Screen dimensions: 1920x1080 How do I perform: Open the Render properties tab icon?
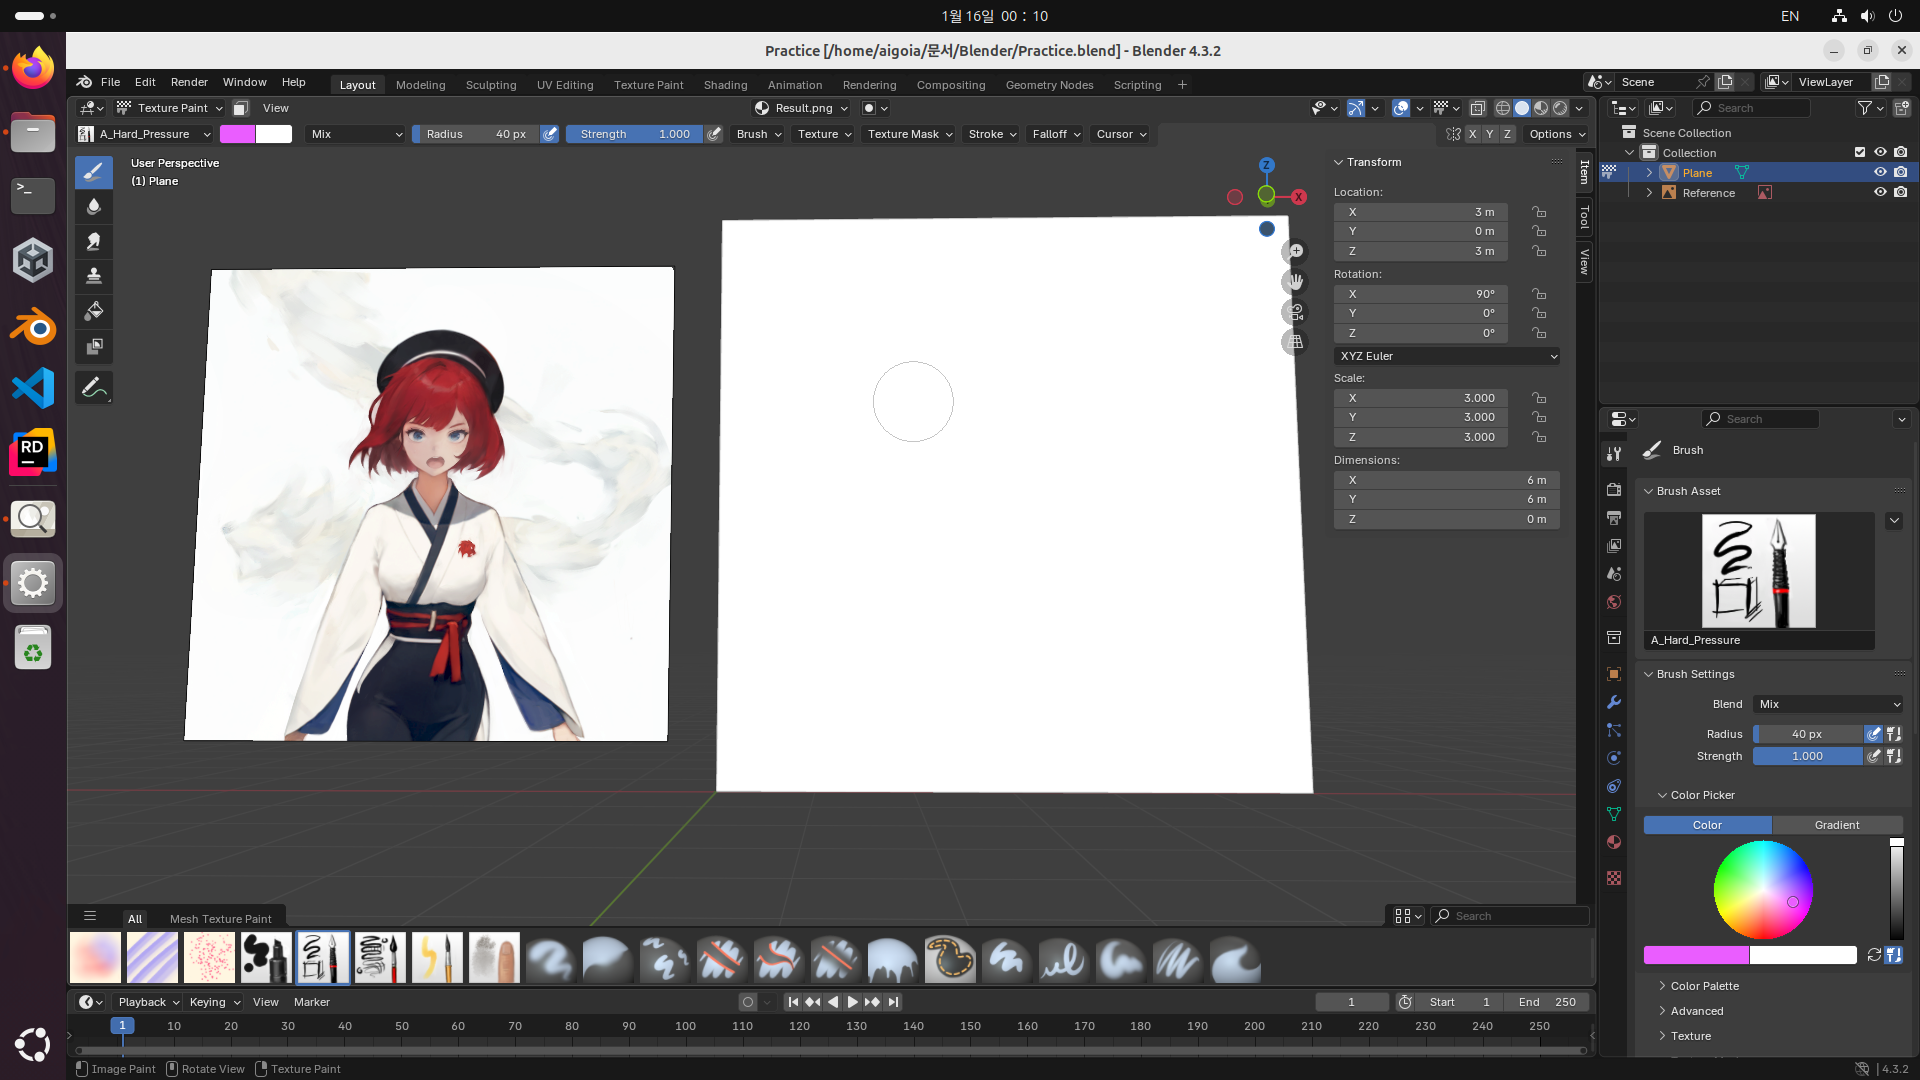(1613, 490)
